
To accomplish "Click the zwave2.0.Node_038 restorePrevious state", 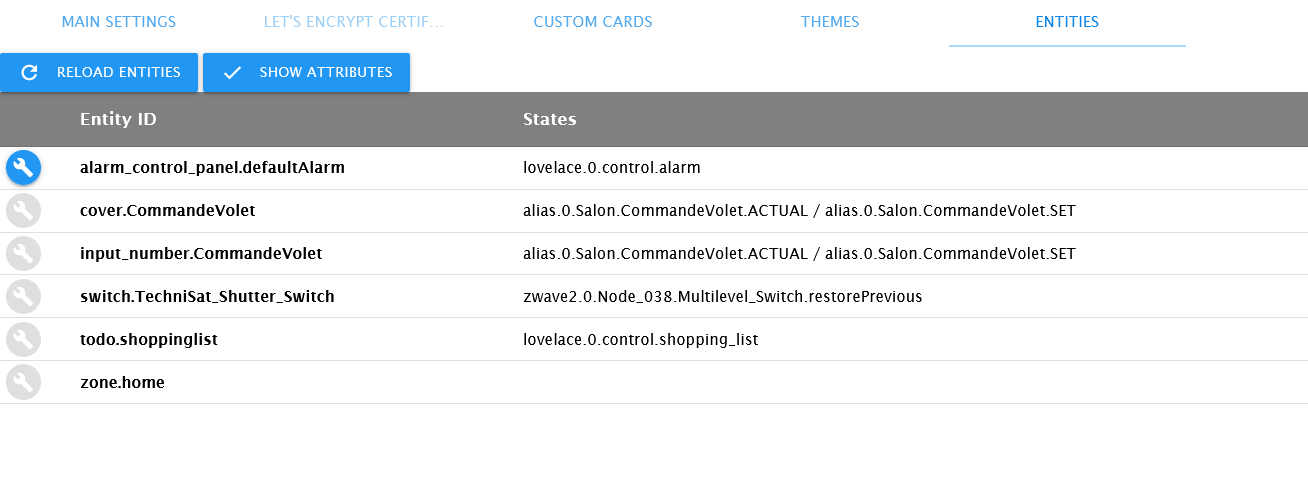I will (x=722, y=297).
